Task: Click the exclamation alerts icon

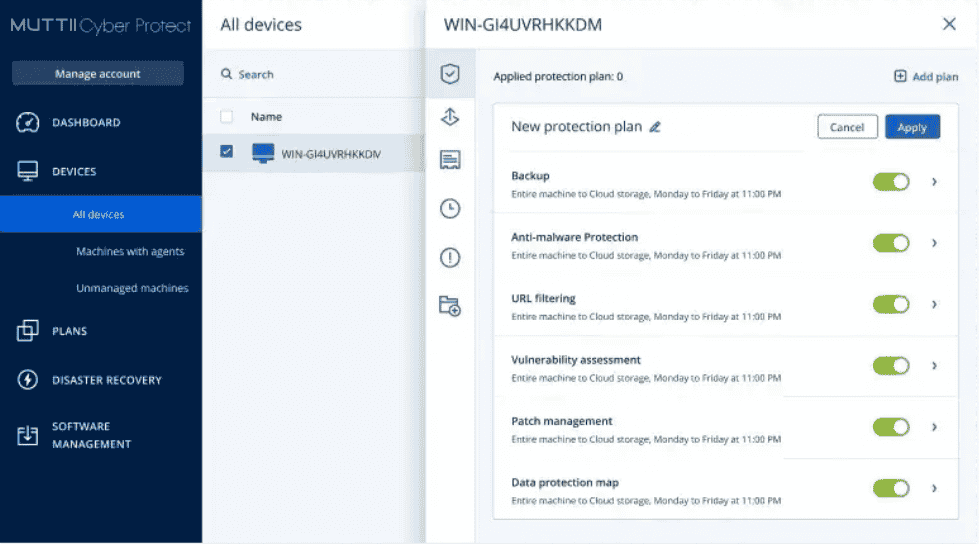Action: point(450,258)
